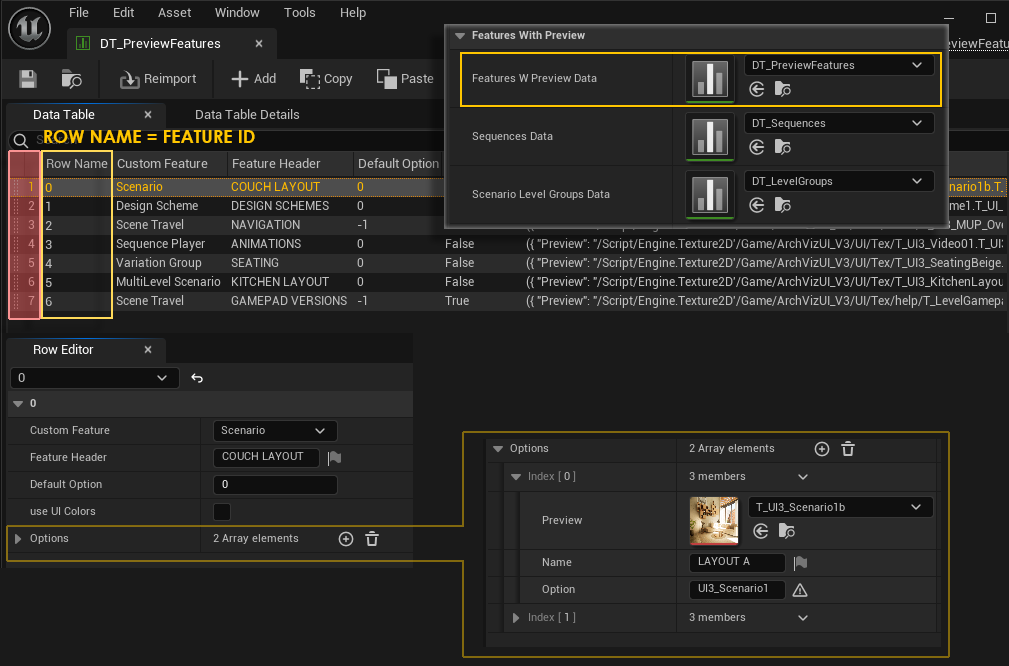
Task: Edit the Feature Header COUCH LAYOUT field
Action: pos(266,457)
